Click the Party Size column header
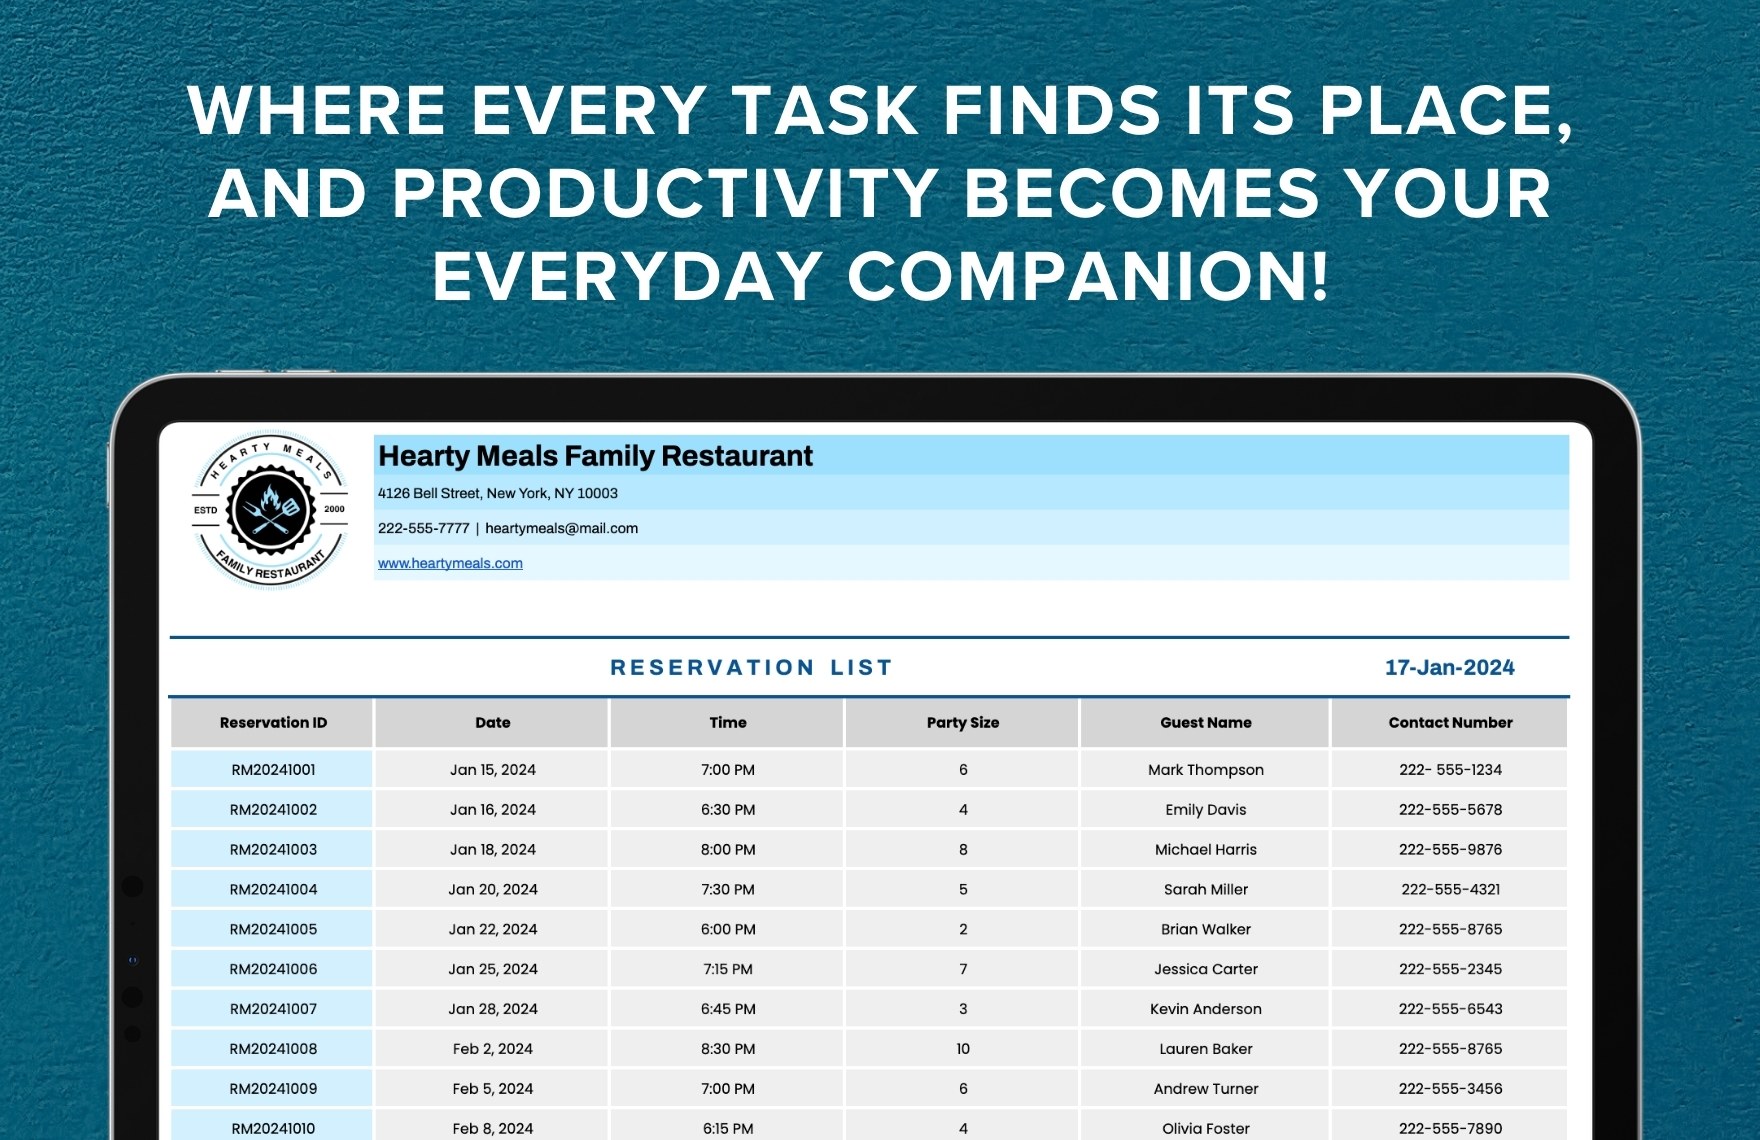 (962, 722)
